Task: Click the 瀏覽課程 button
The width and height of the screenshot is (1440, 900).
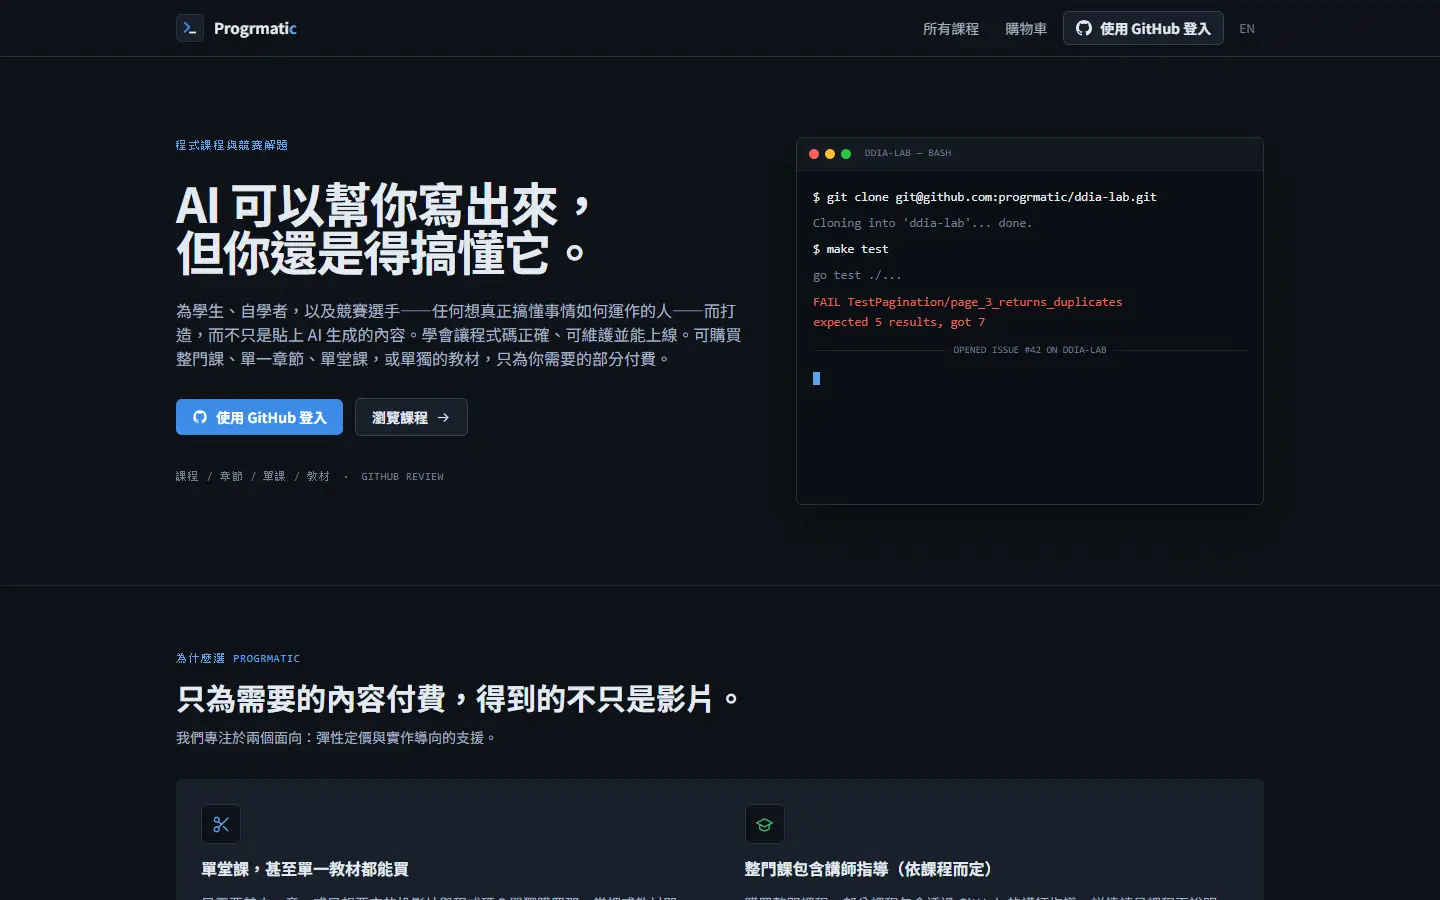Action: (411, 417)
